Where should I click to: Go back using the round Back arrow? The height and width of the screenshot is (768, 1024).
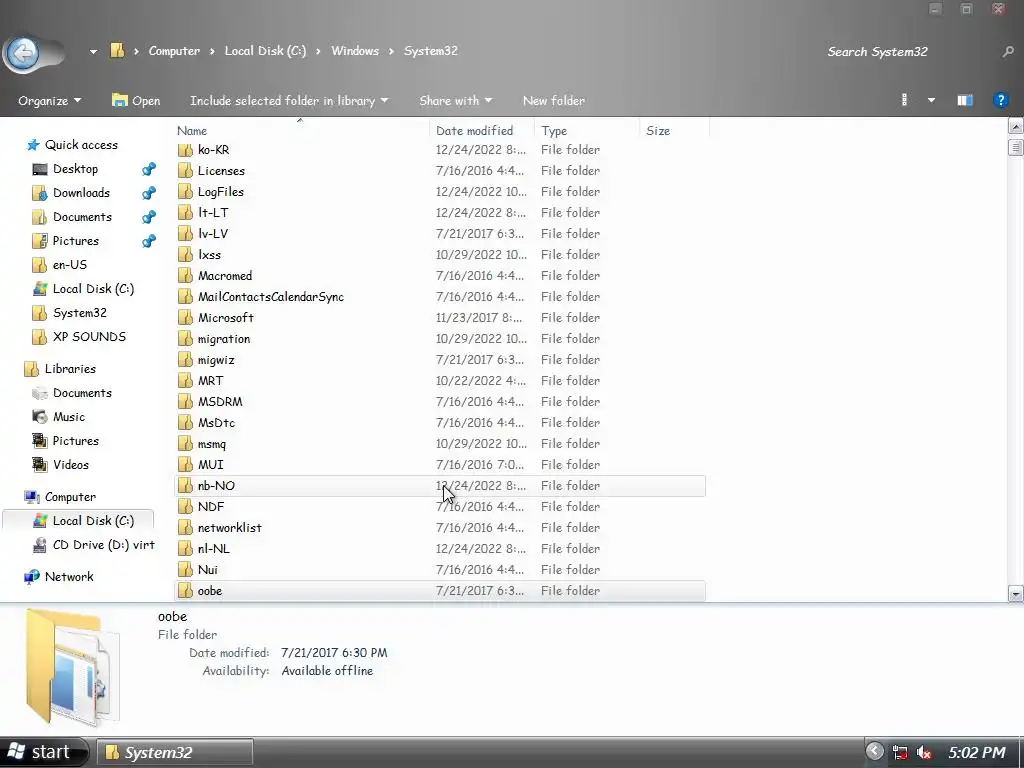24,53
